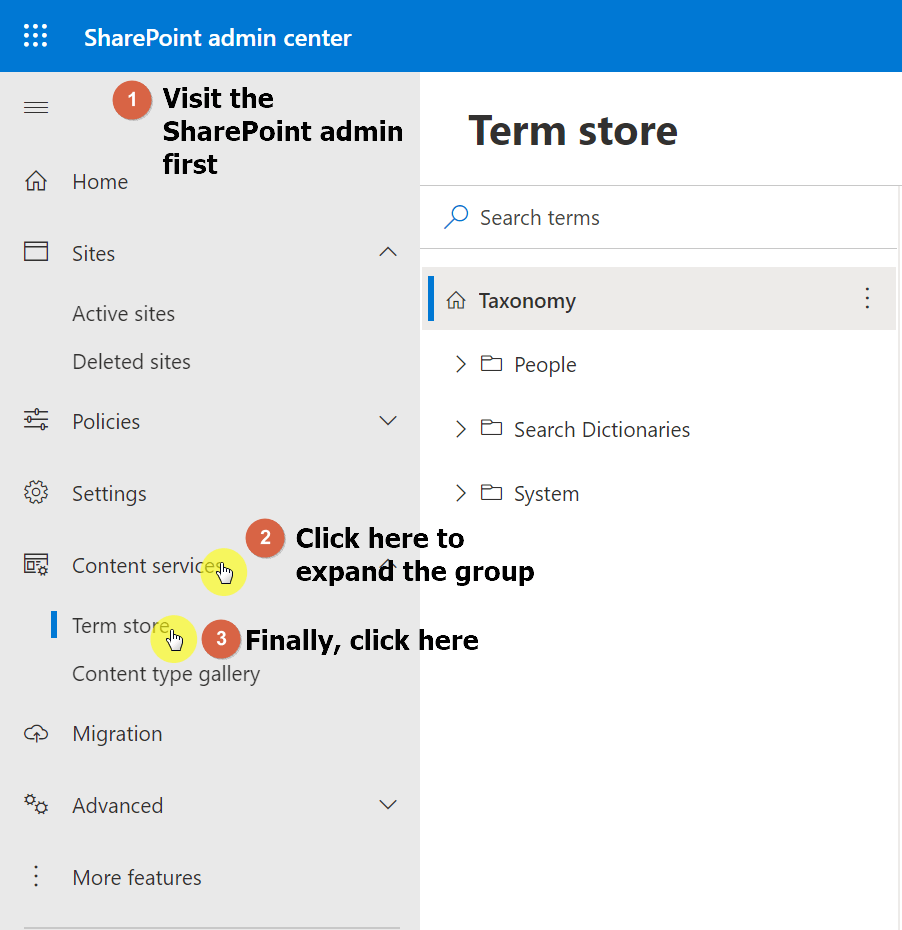902x930 pixels.
Task: Click the Search Dictionaries folder icon
Action: coord(491,428)
